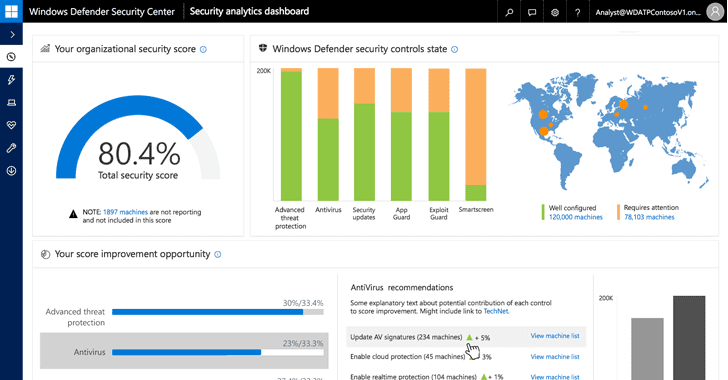Expand the left navigation sidebar chevron
The height and width of the screenshot is (380, 728).
click(12, 34)
